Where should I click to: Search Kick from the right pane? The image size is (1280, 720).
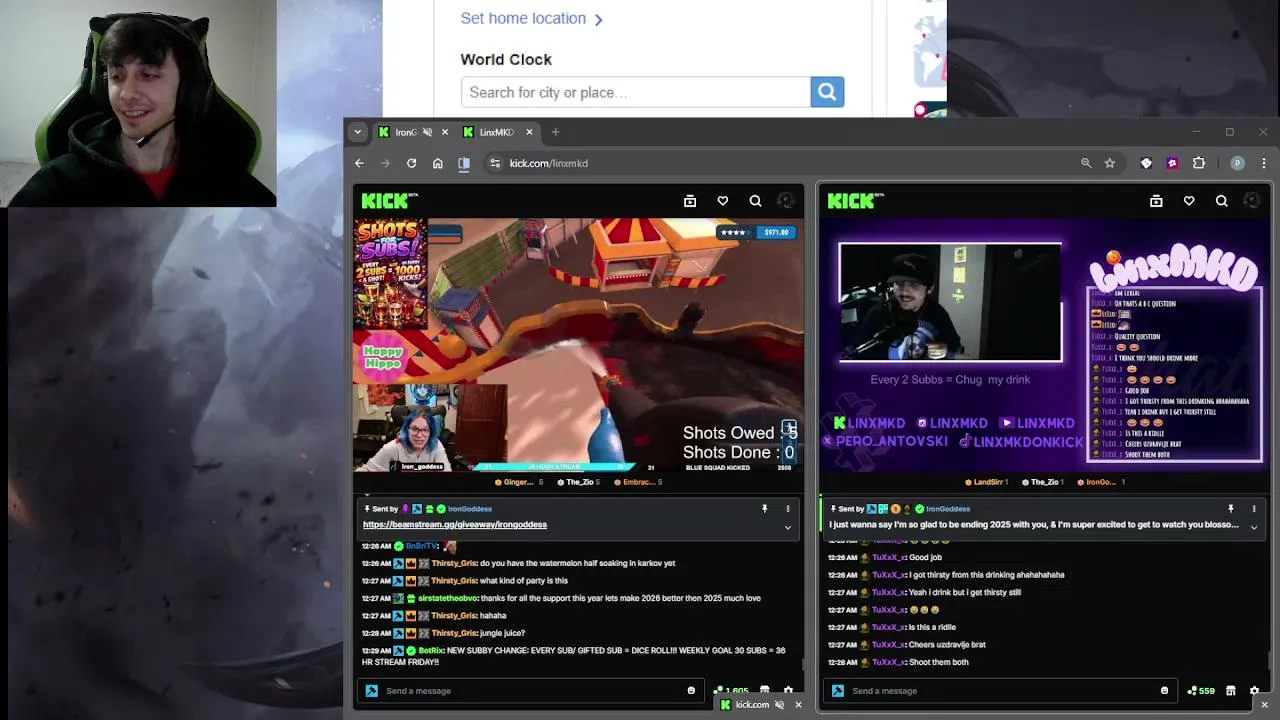coord(1221,201)
